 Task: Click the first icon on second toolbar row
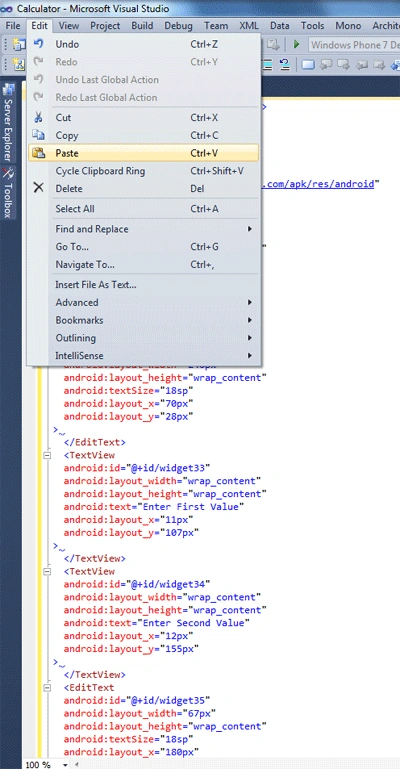[x=19, y=64]
